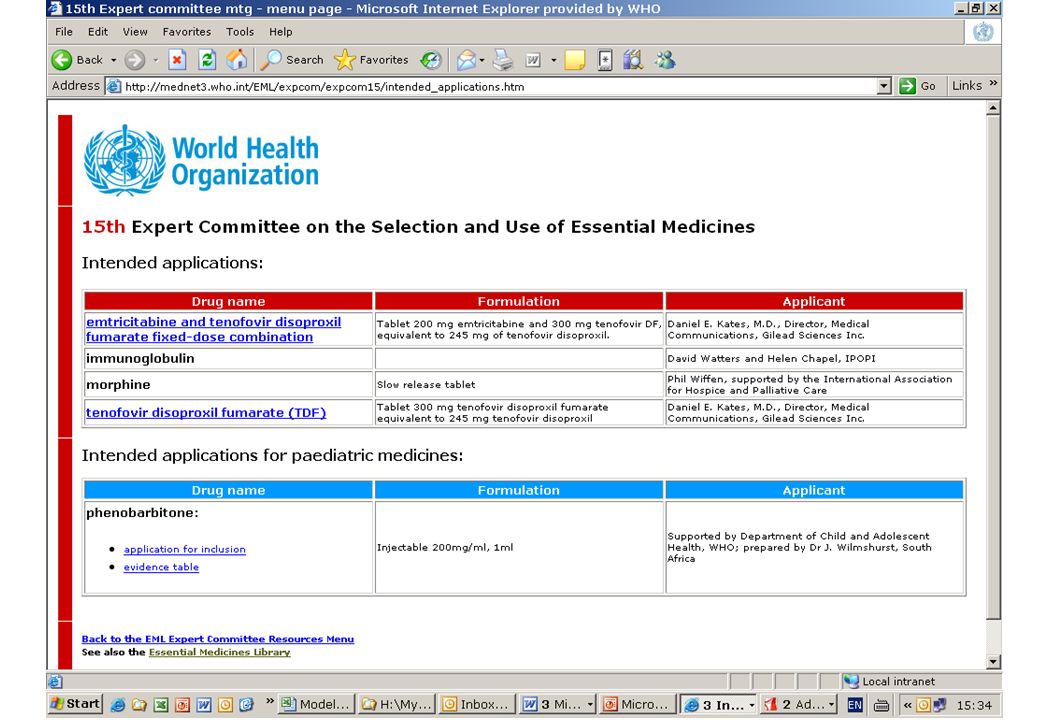Open phenobarbitone application for inclusion link
This screenshot has height=720, width=1040.
[184, 550]
